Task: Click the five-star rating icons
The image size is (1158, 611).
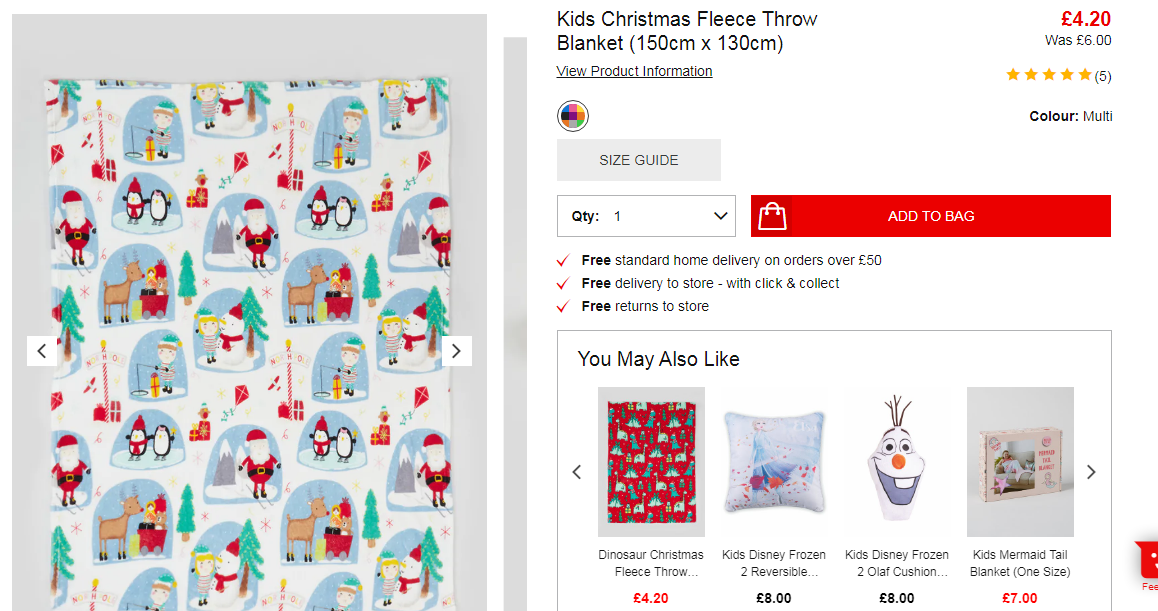Action: (x=1049, y=75)
